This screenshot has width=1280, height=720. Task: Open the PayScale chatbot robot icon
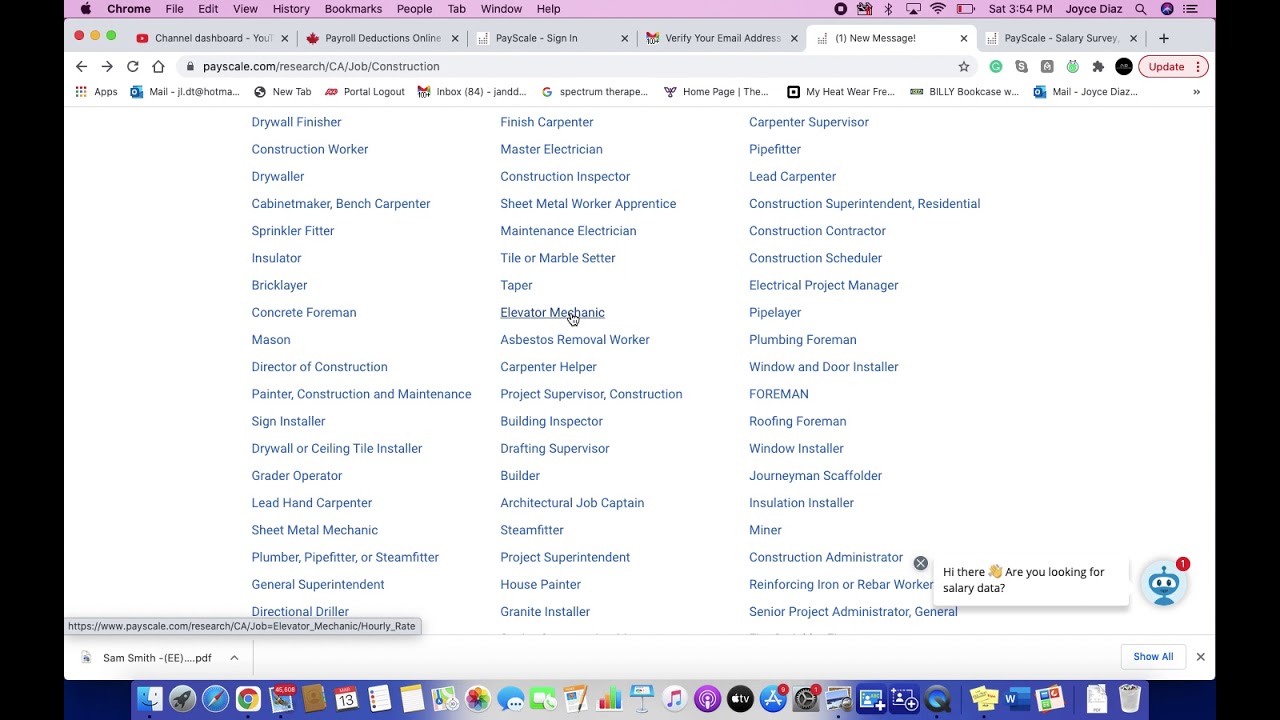tap(1163, 583)
